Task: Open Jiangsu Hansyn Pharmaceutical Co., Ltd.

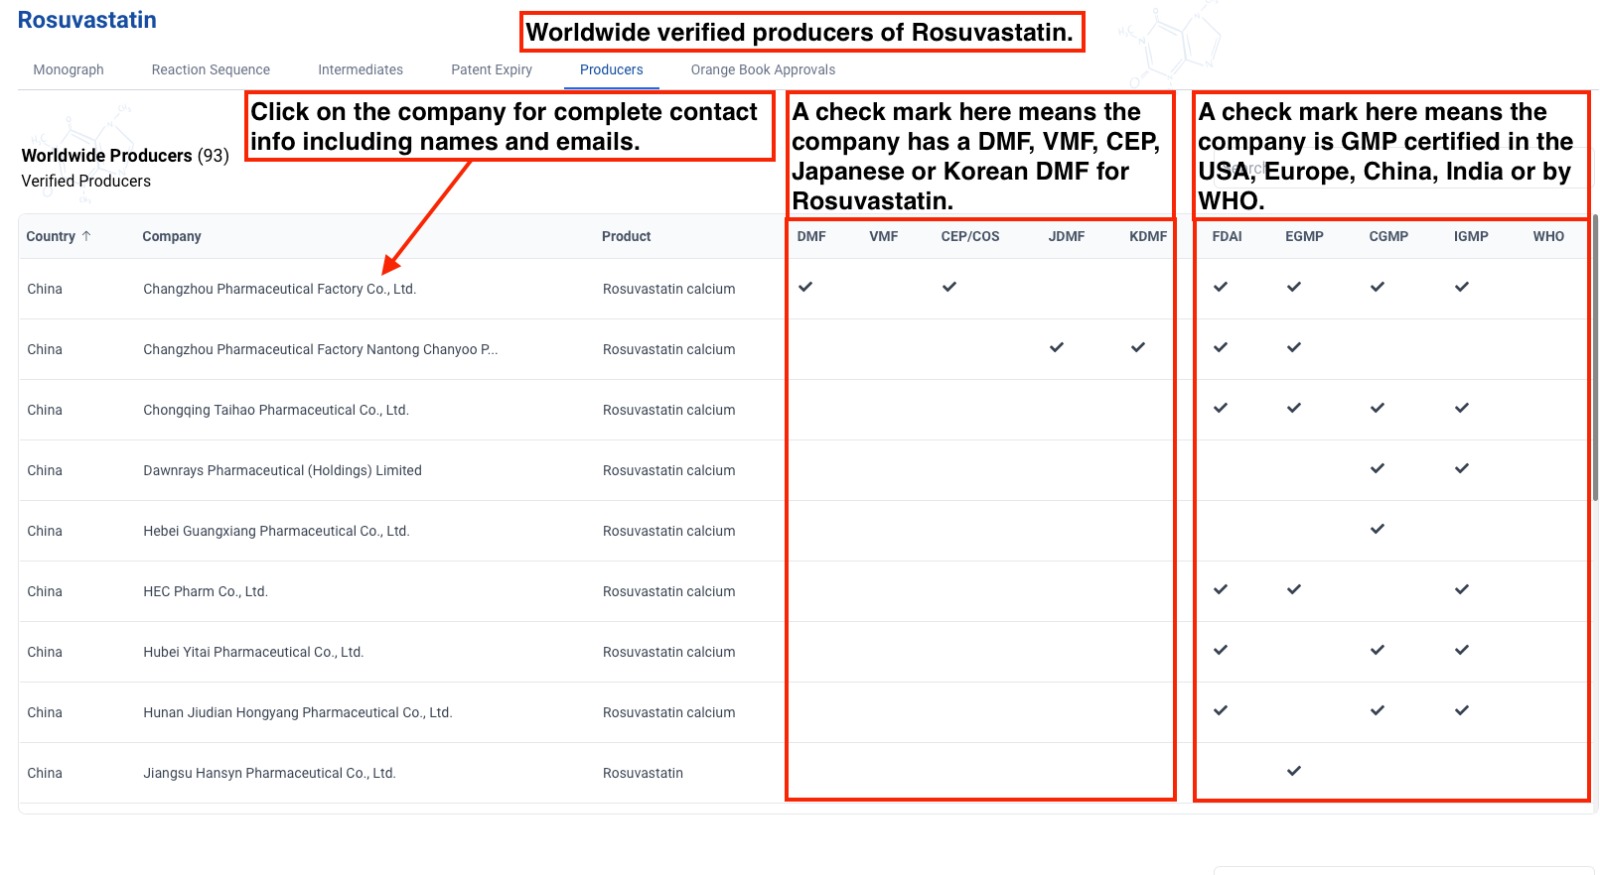Action: coord(269,773)
